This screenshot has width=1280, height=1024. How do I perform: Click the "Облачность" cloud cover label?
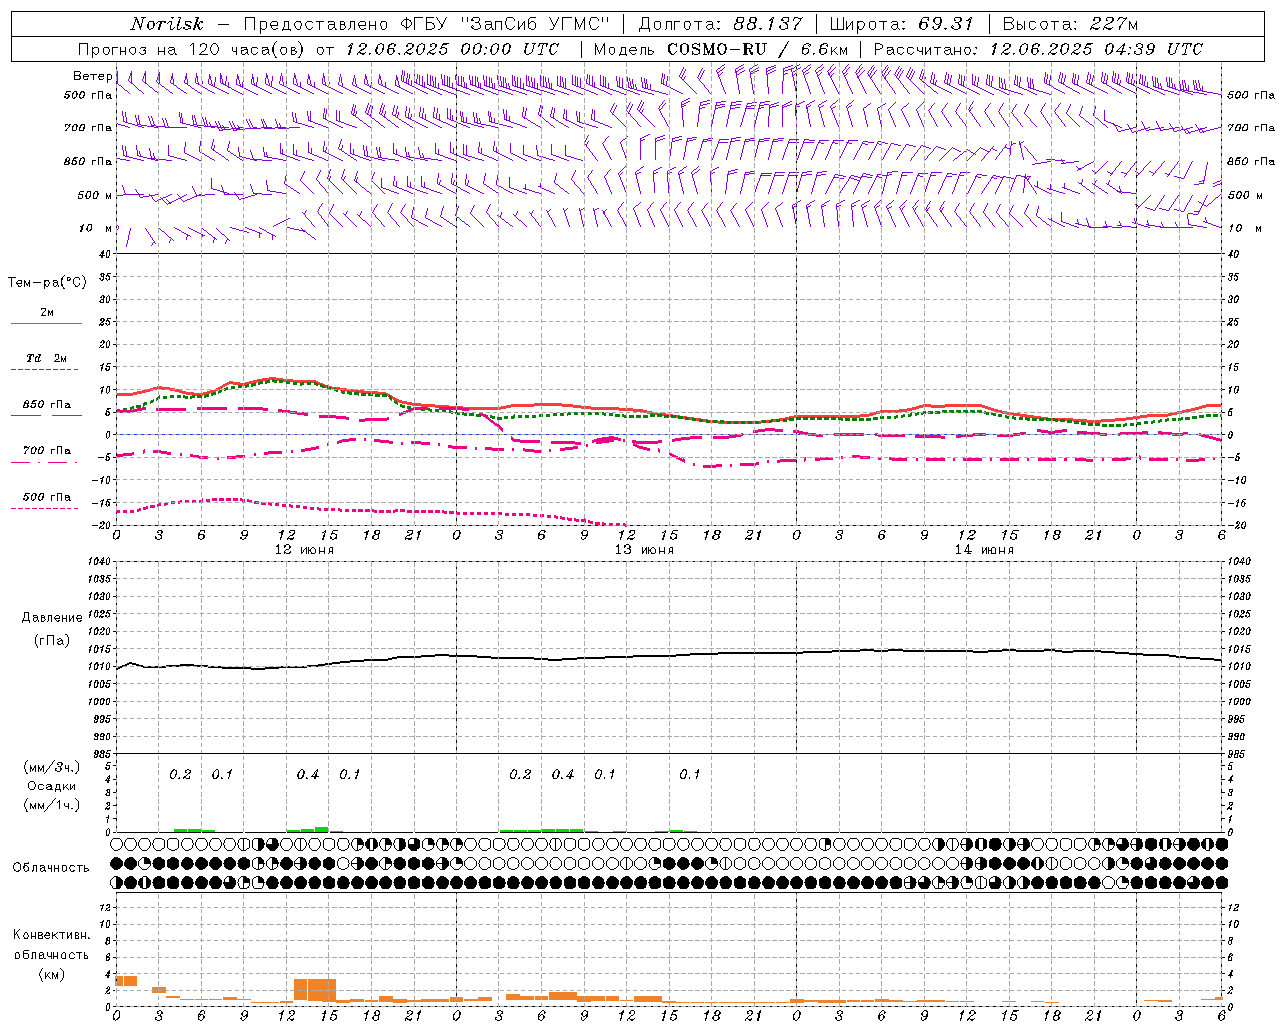(x=51, y=868)
